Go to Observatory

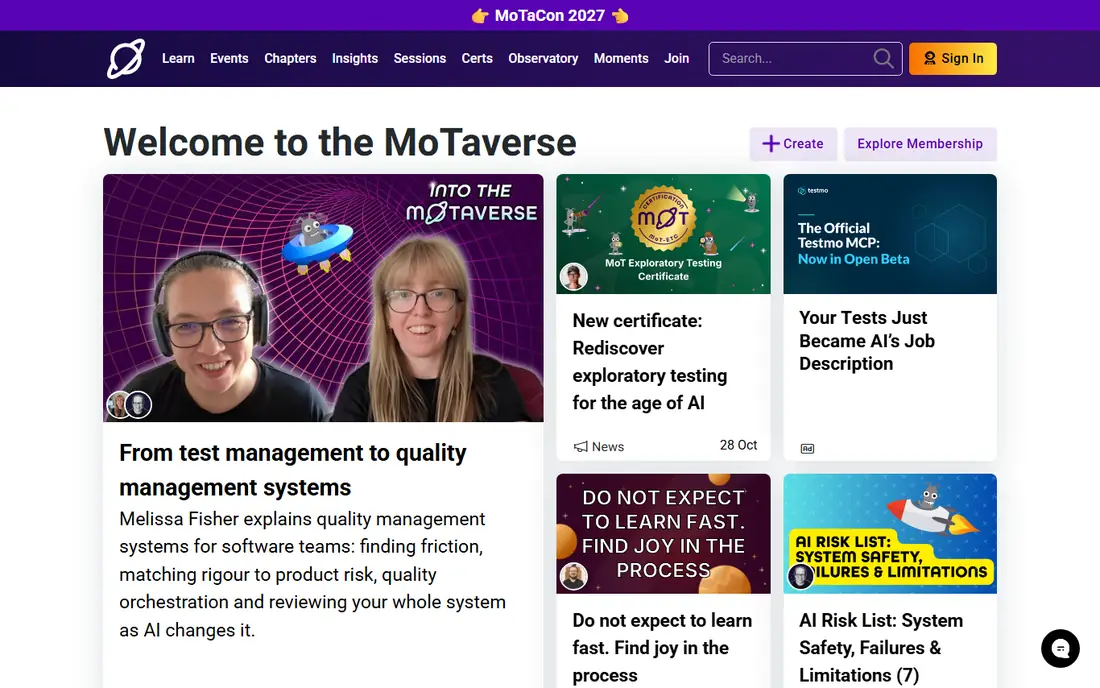pos(543,58)
